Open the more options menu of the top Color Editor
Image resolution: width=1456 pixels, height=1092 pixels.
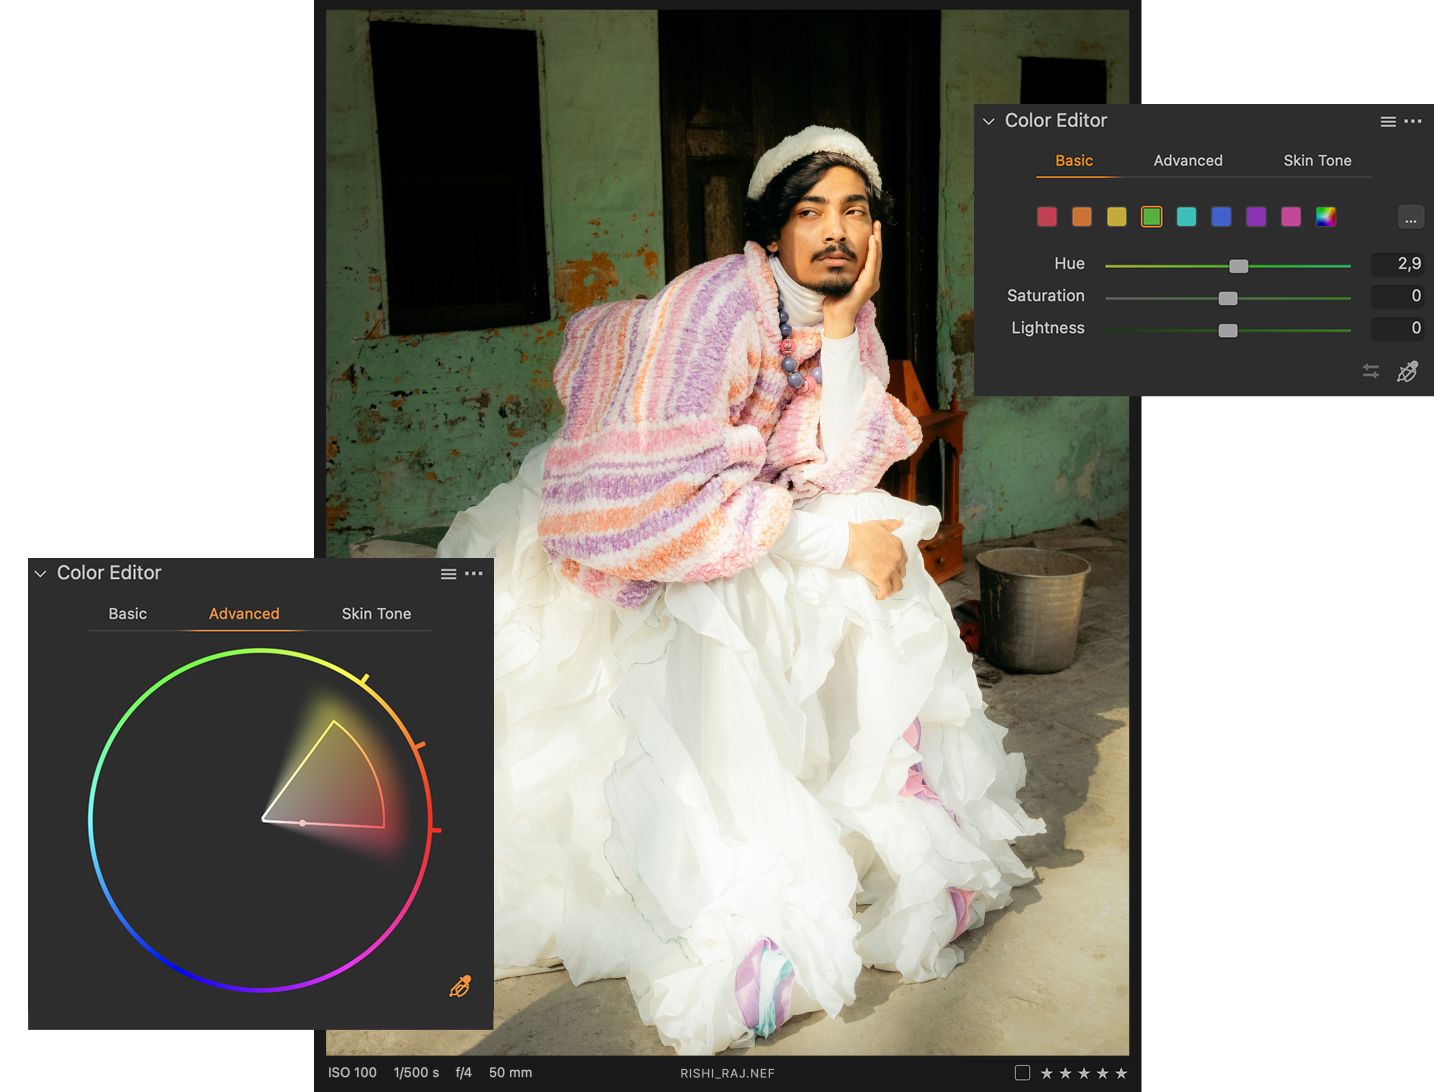click(1413, 121)
